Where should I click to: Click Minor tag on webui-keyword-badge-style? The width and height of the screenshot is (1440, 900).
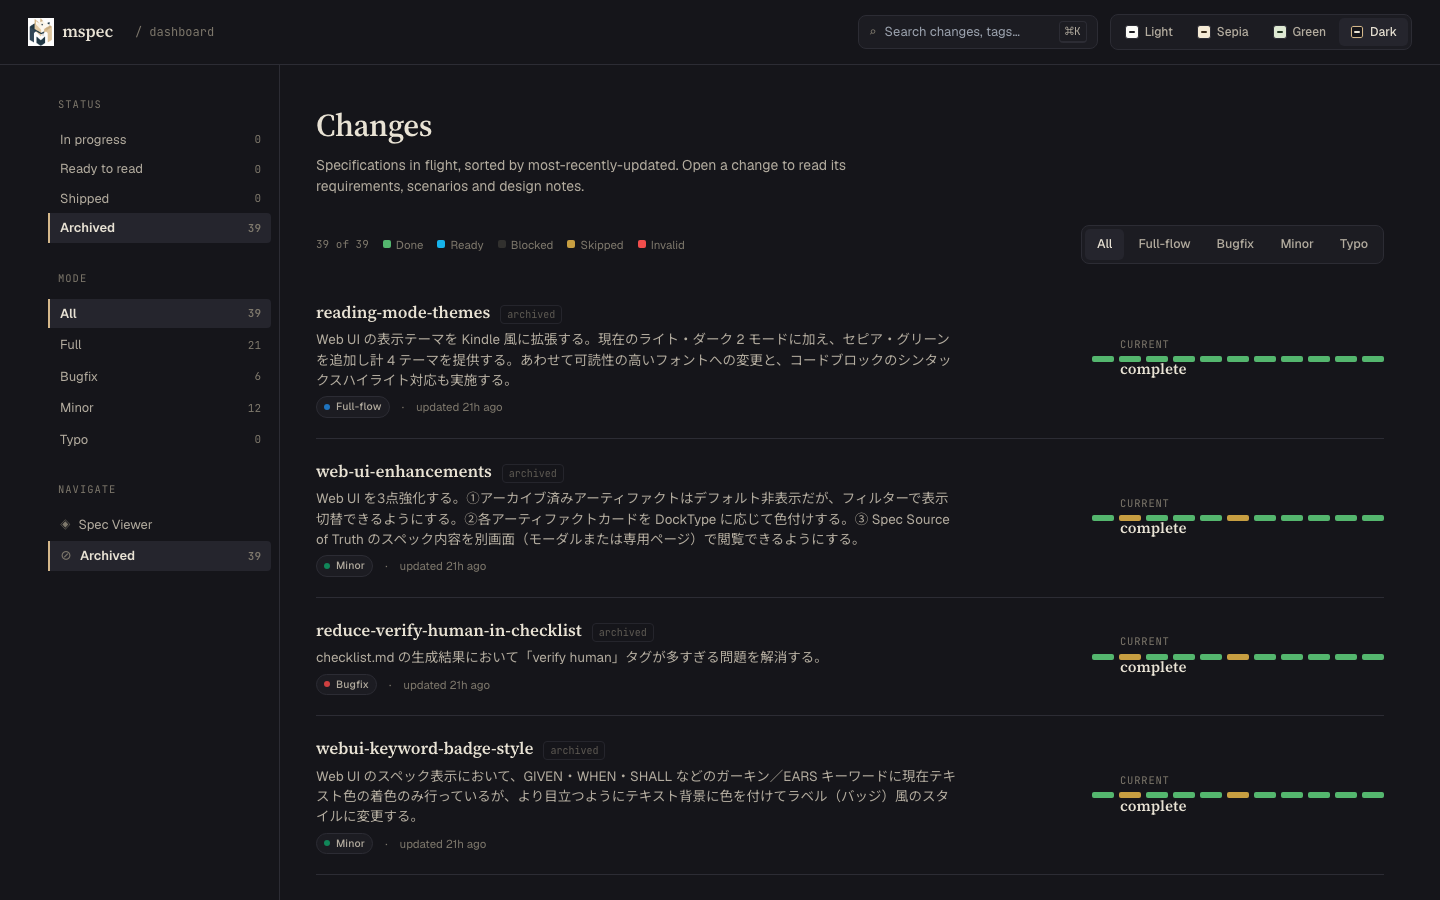point(344,844)
